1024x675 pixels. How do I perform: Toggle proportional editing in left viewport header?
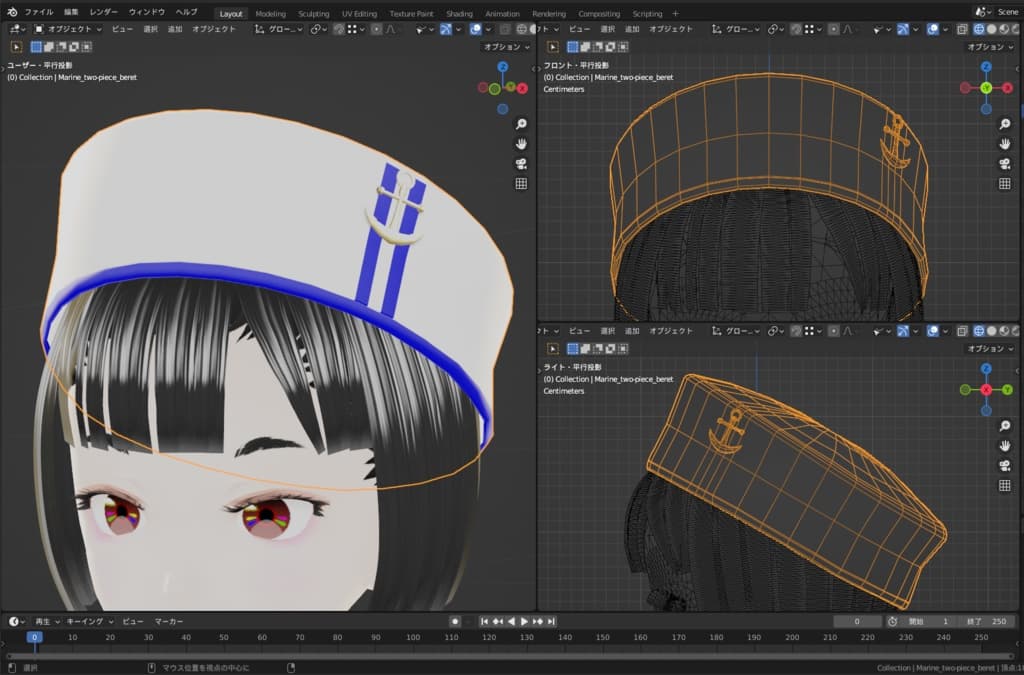376,29
